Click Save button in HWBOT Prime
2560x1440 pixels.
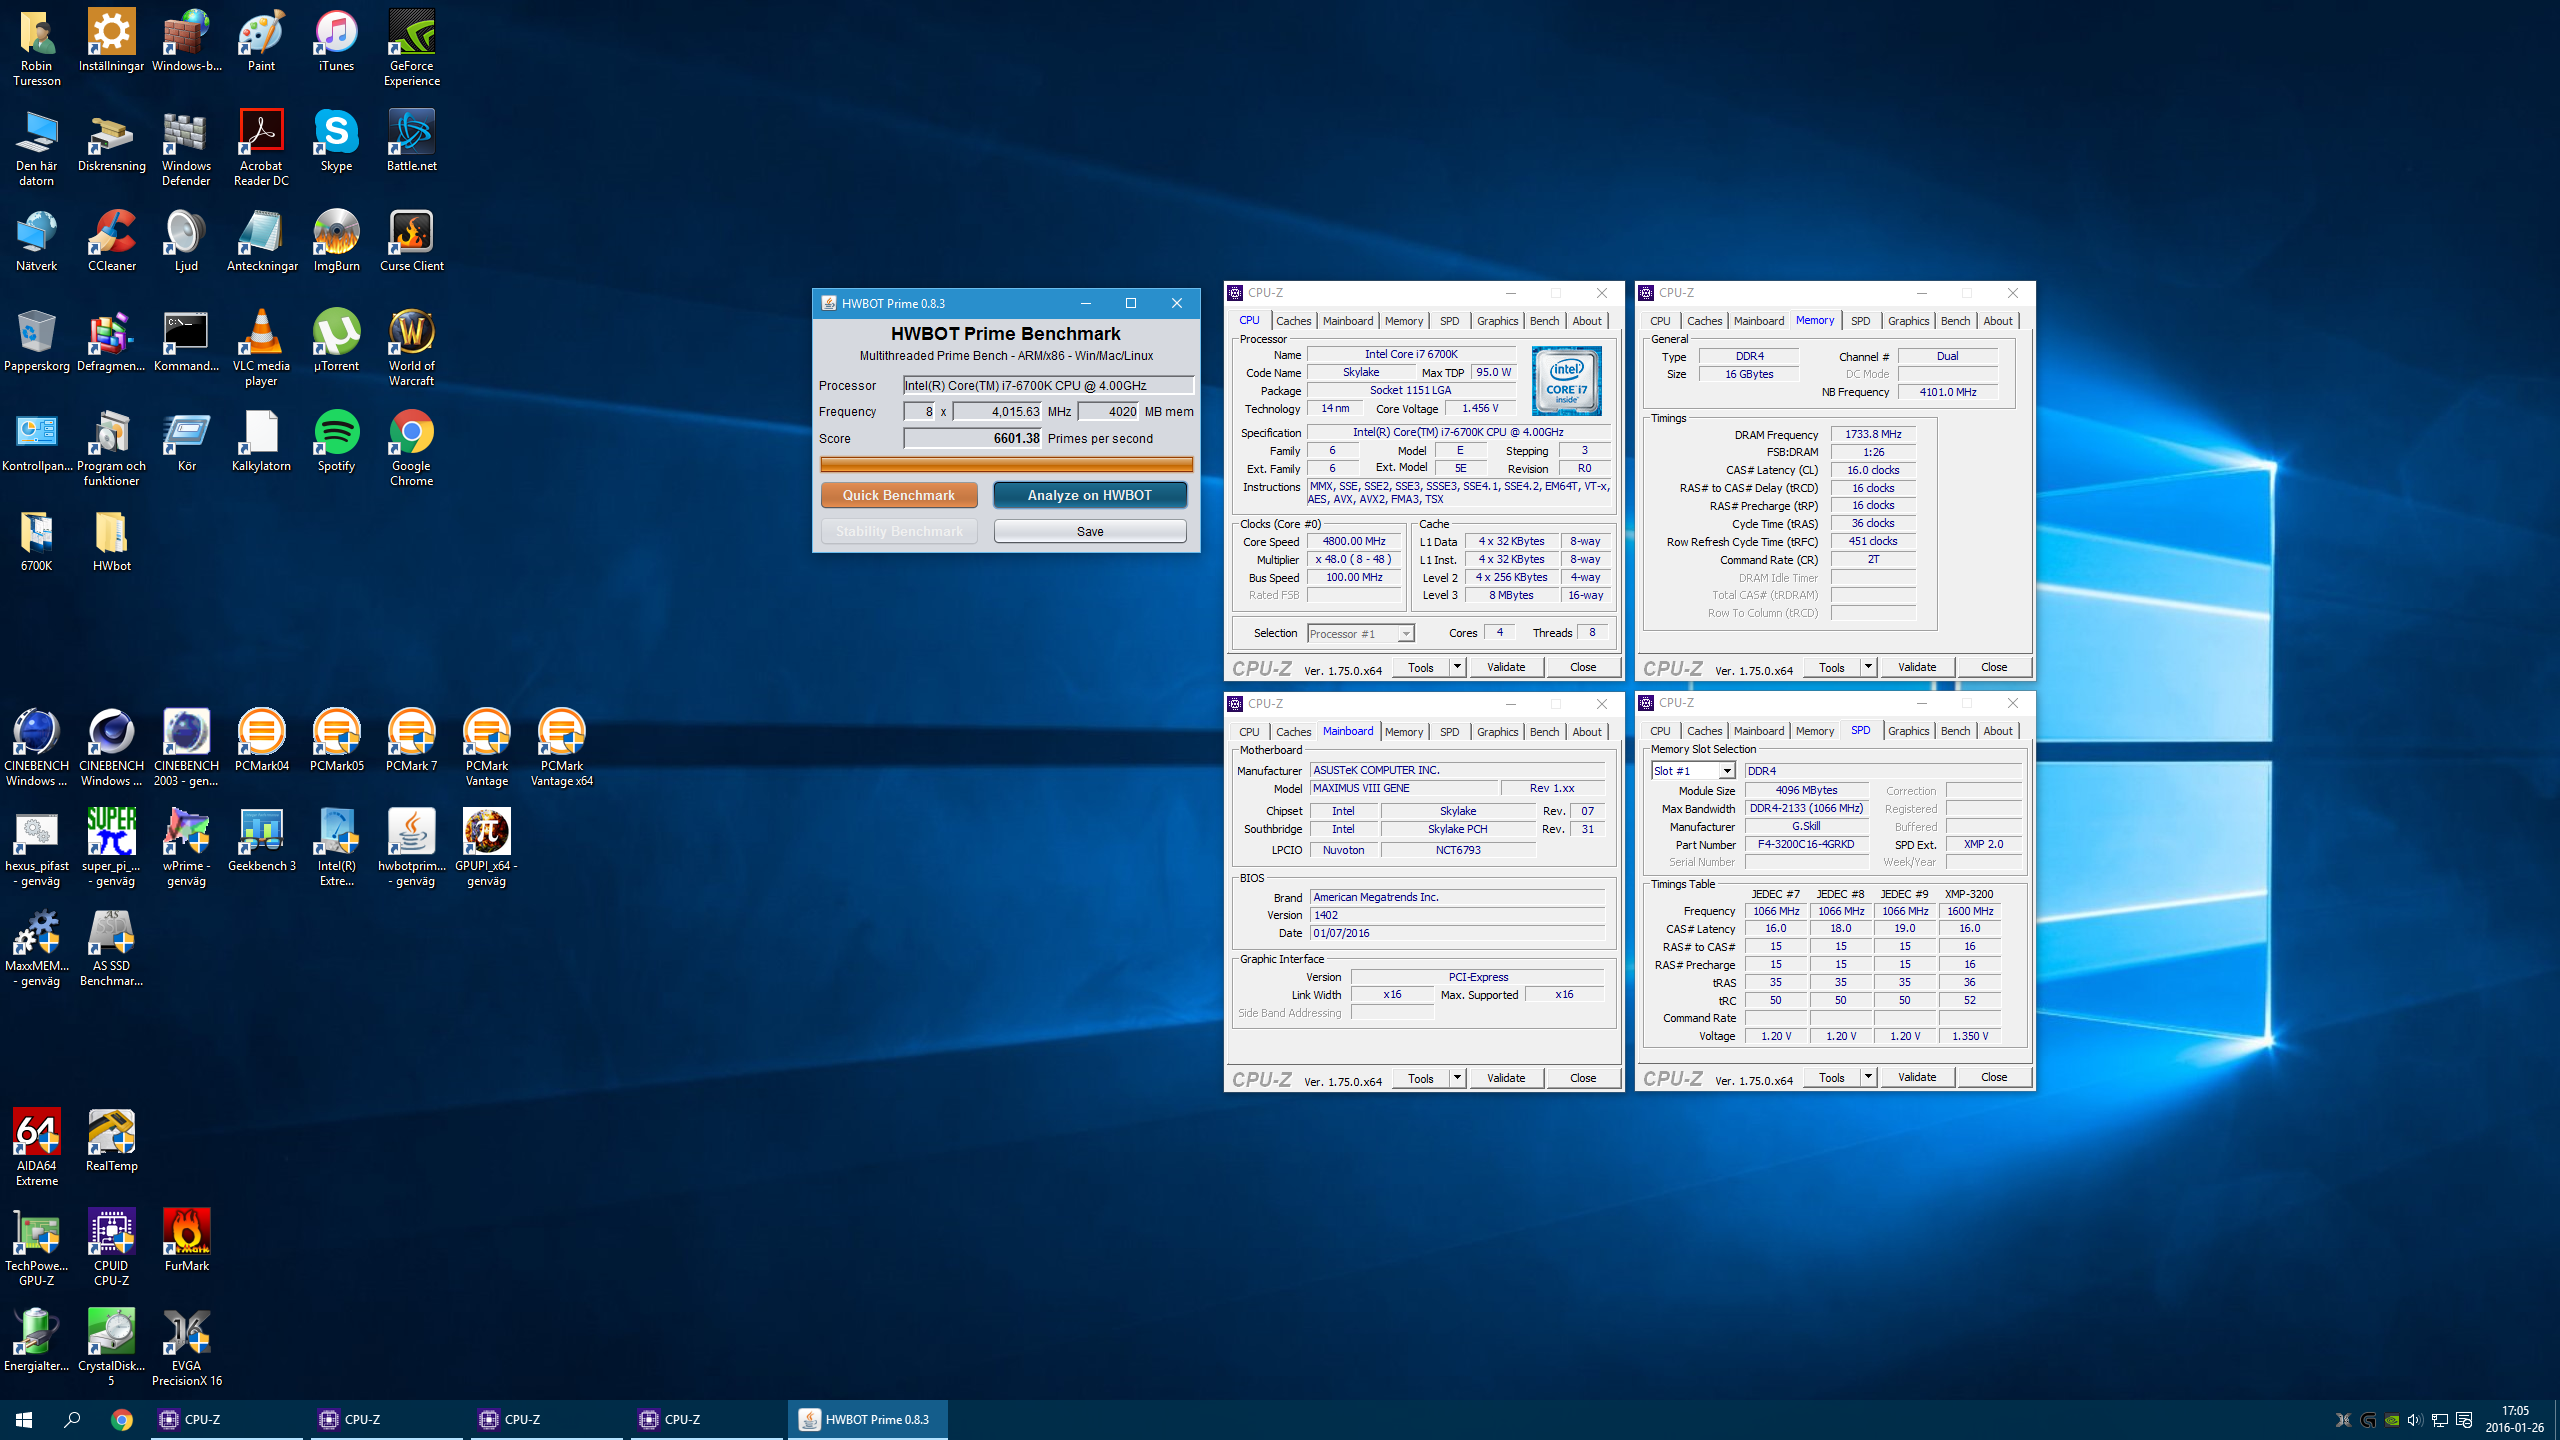click(x=1090, y=531)
